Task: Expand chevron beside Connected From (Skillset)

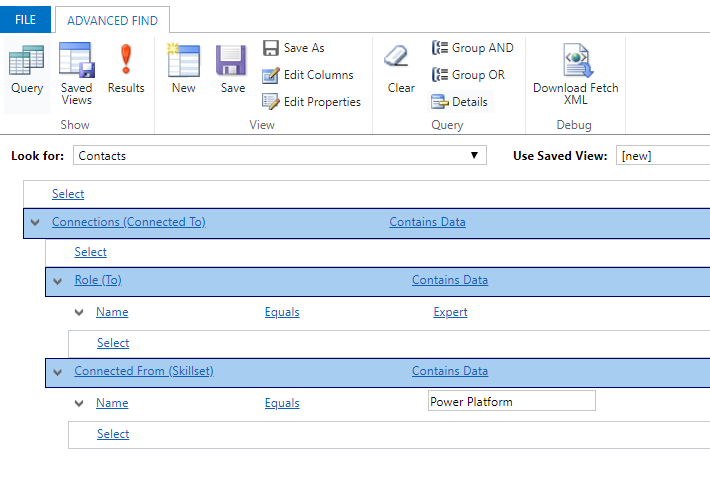Action: click(x=58, y=372)
